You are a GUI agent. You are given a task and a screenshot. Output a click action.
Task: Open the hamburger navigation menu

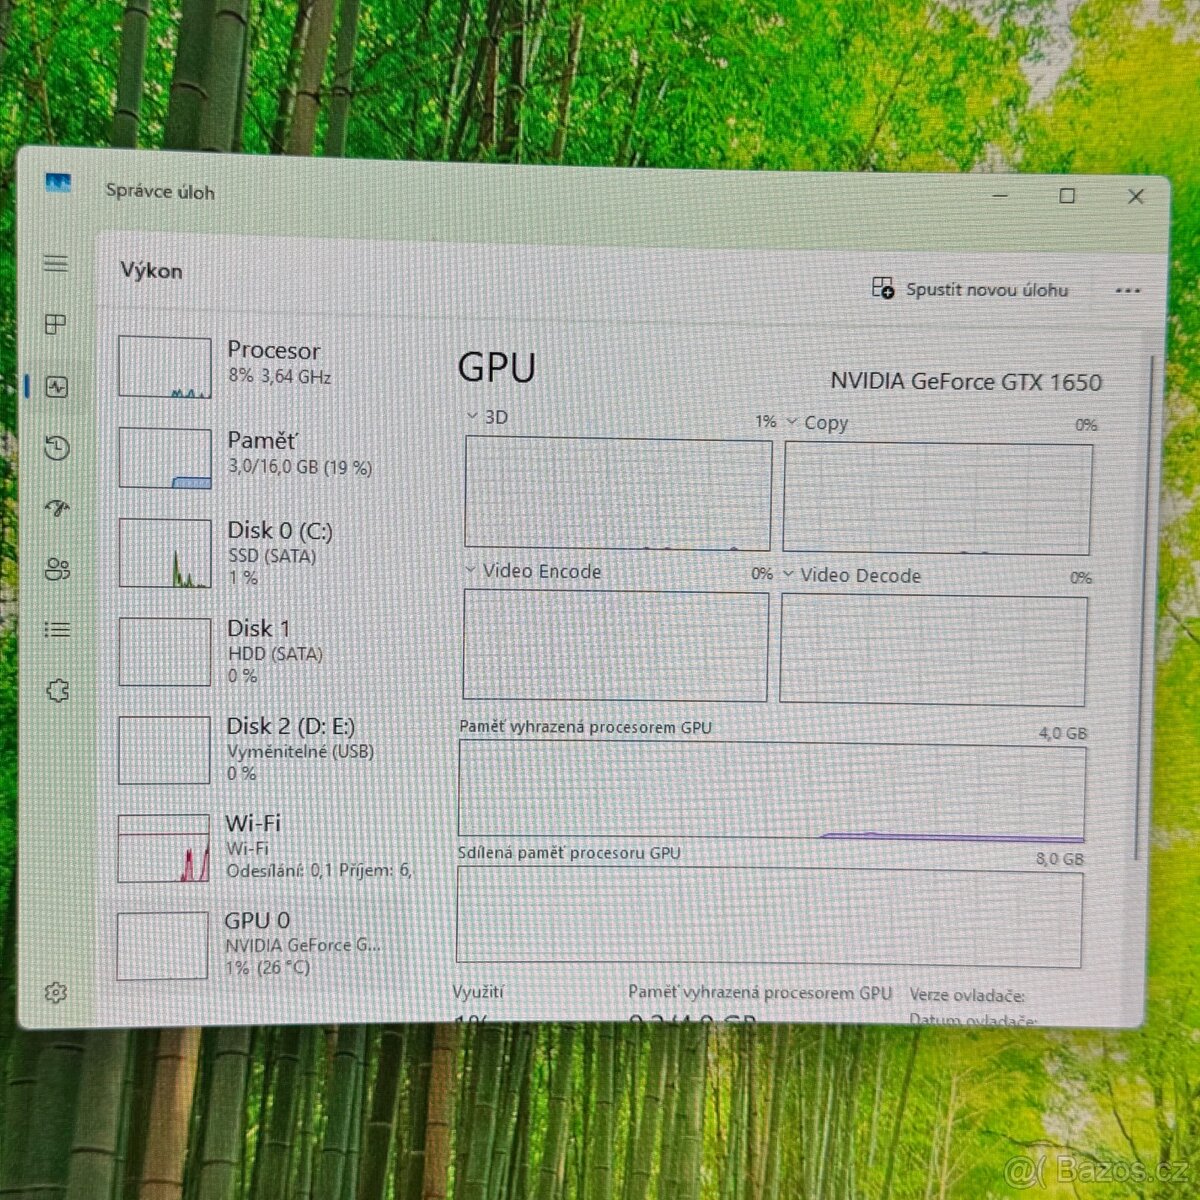click(56, 264)
